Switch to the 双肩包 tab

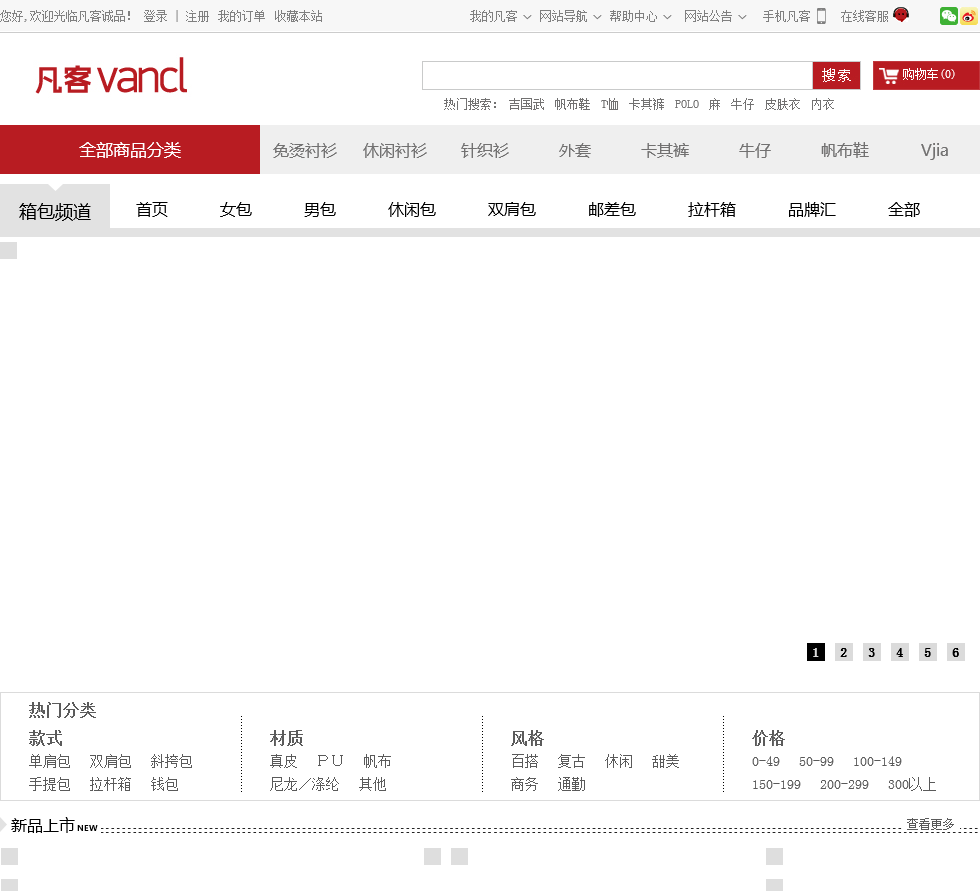[512, 210]
